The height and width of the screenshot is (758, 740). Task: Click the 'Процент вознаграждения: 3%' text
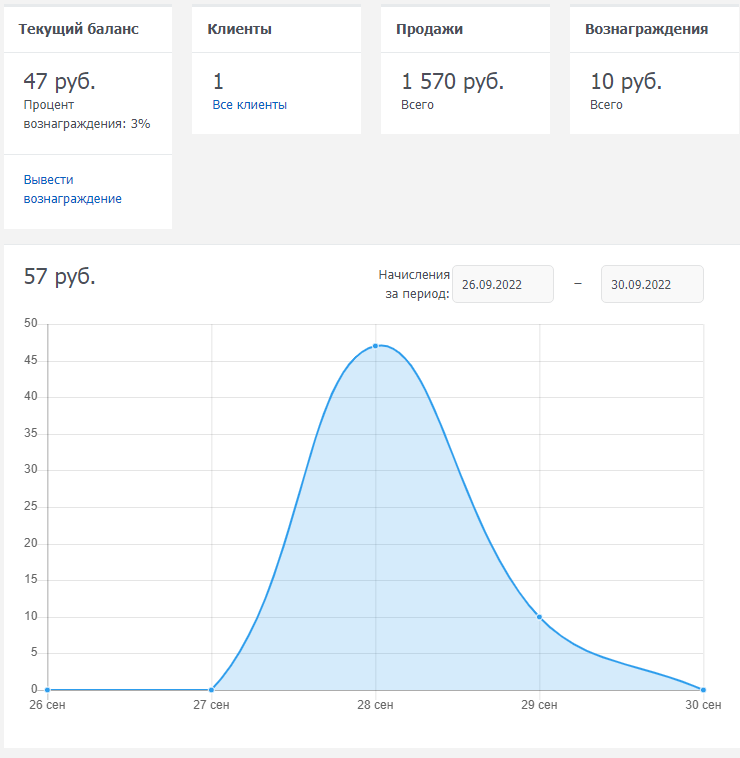pyautogui.click(x=86, y=114)
